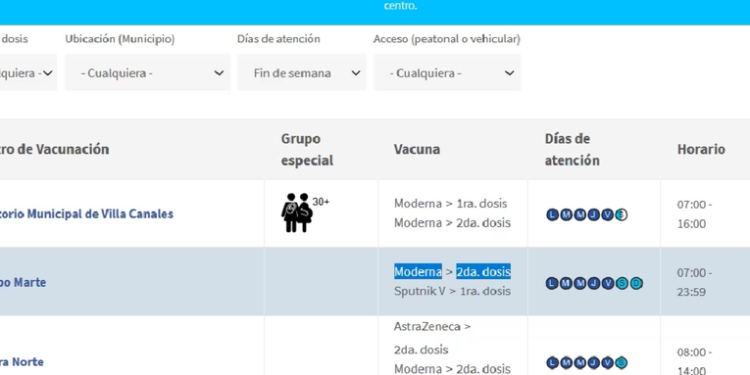Screen dimensions: 750x375
Task: Click the 'Vacuna' column header
Action: point(417,149)
